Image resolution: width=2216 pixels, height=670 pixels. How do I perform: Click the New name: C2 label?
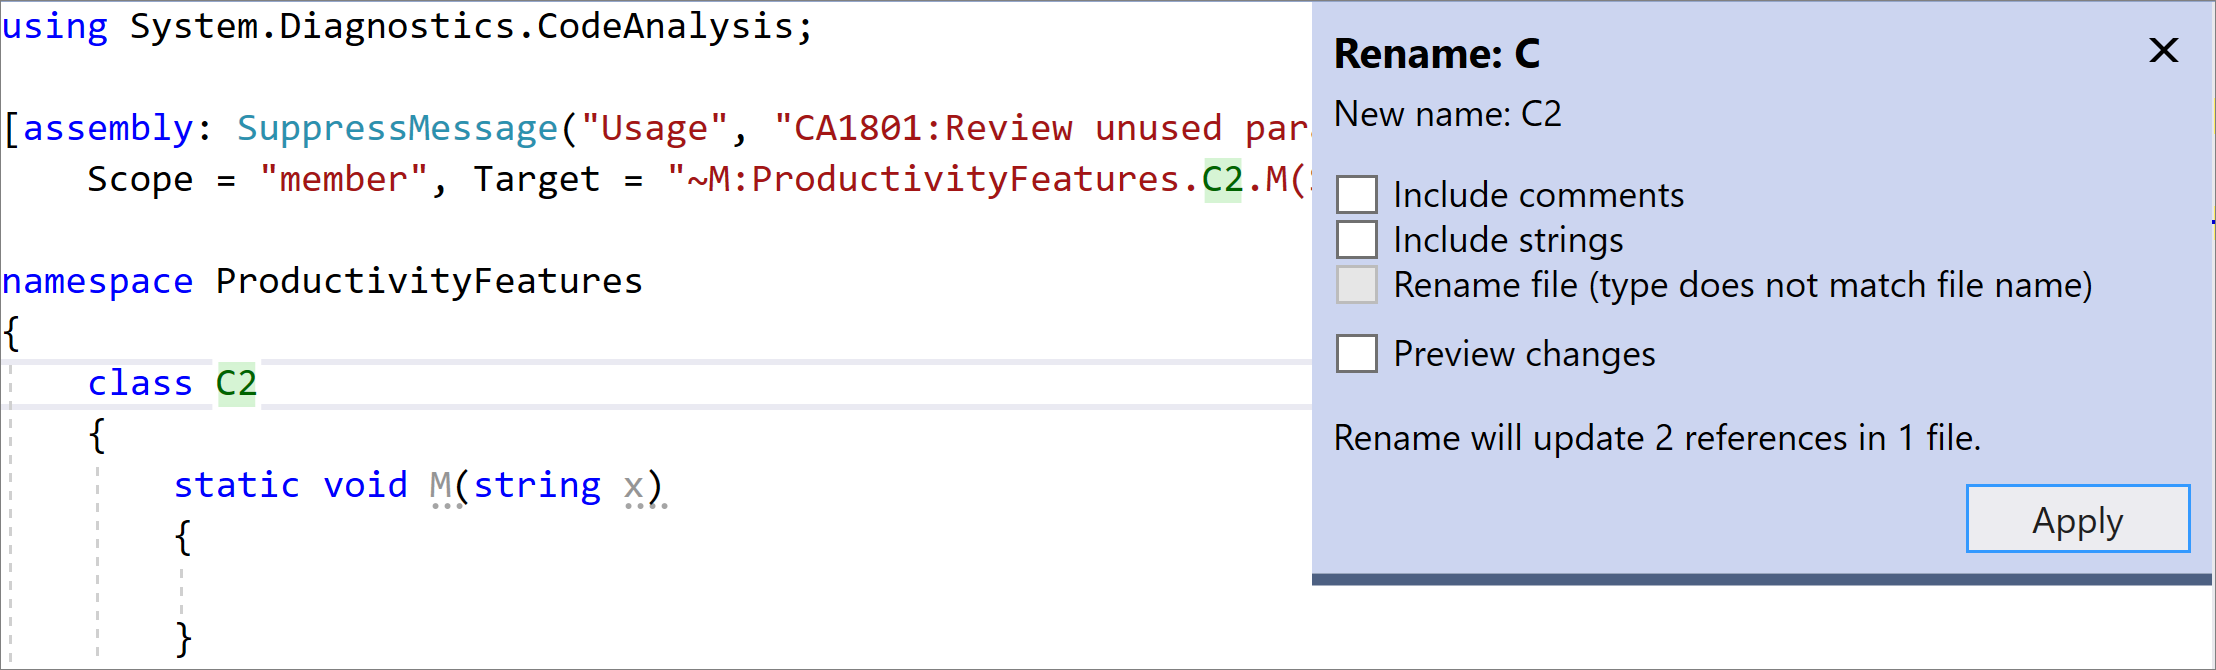(x=1447, y=115)
